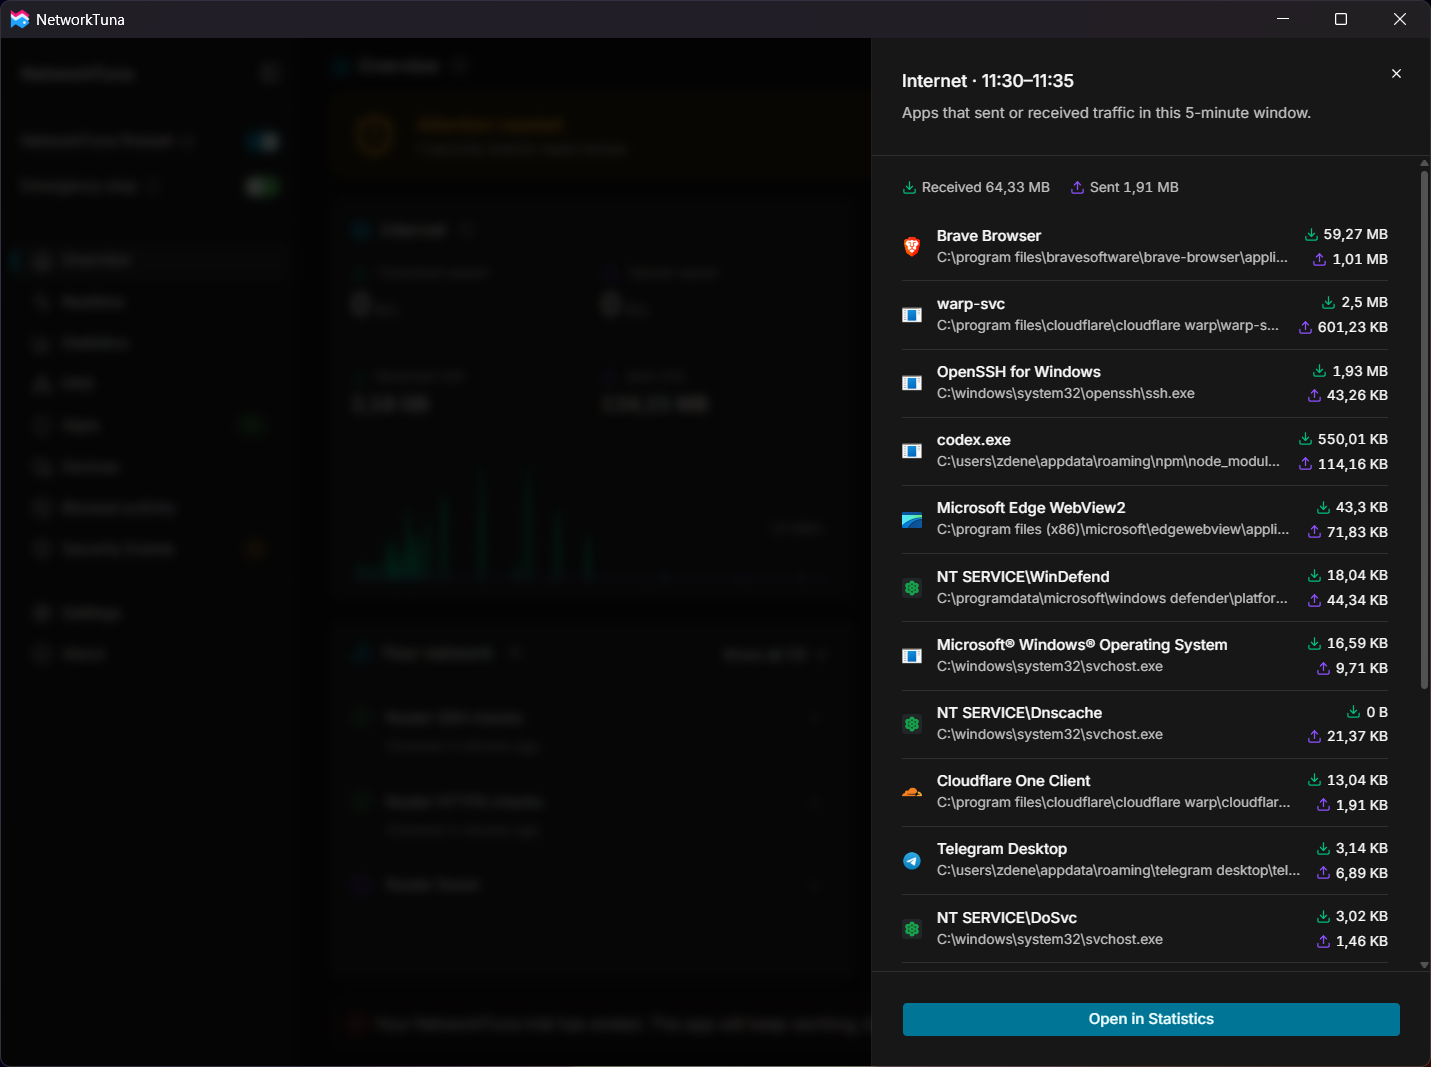The height and width of the screenshot is (1067, 1431).
Task: Click the upload arrow next to 114,16 KB
Action: 1305,464
